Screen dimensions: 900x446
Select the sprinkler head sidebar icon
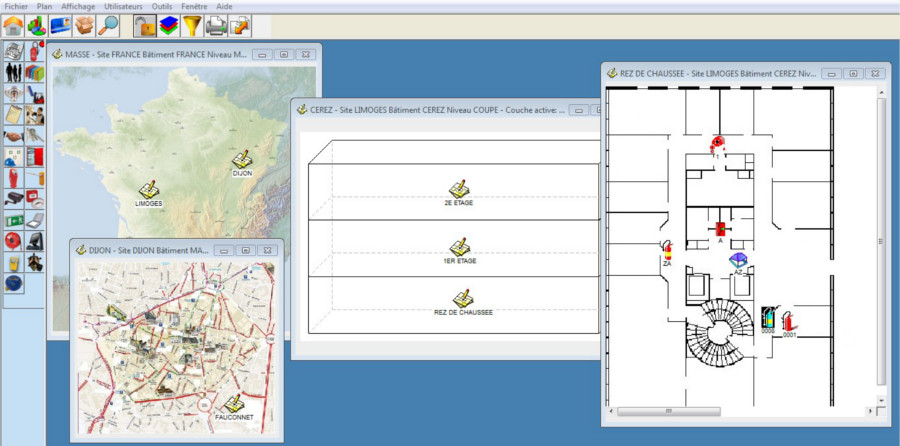point(14,94)
